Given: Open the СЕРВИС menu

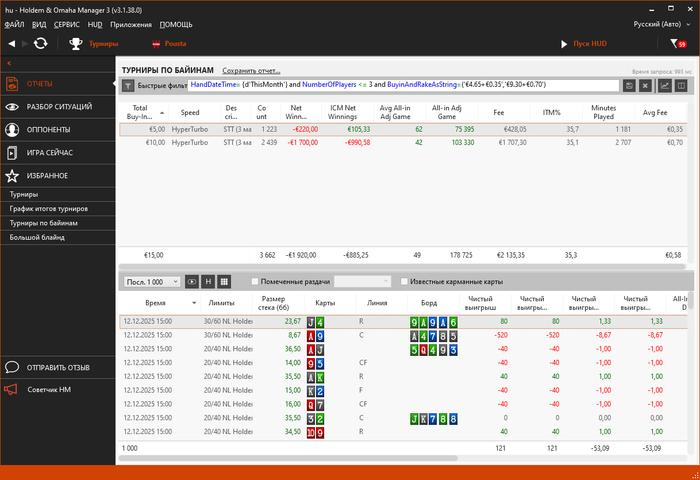Looking at the screenshot, I should click(x=67, y=23).
